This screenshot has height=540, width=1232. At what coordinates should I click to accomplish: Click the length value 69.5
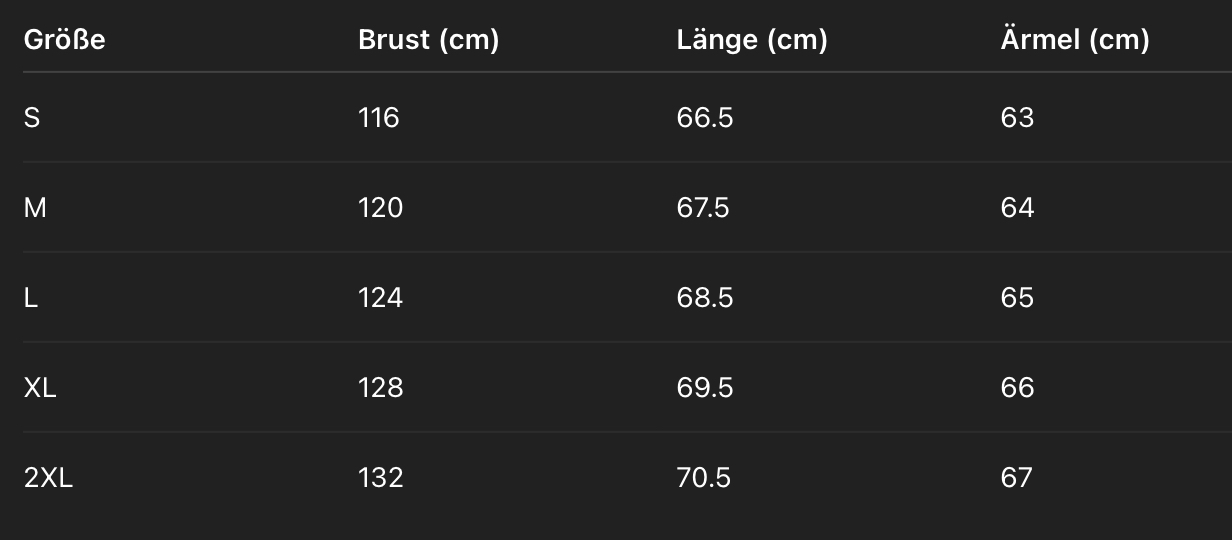pos(705,388)
